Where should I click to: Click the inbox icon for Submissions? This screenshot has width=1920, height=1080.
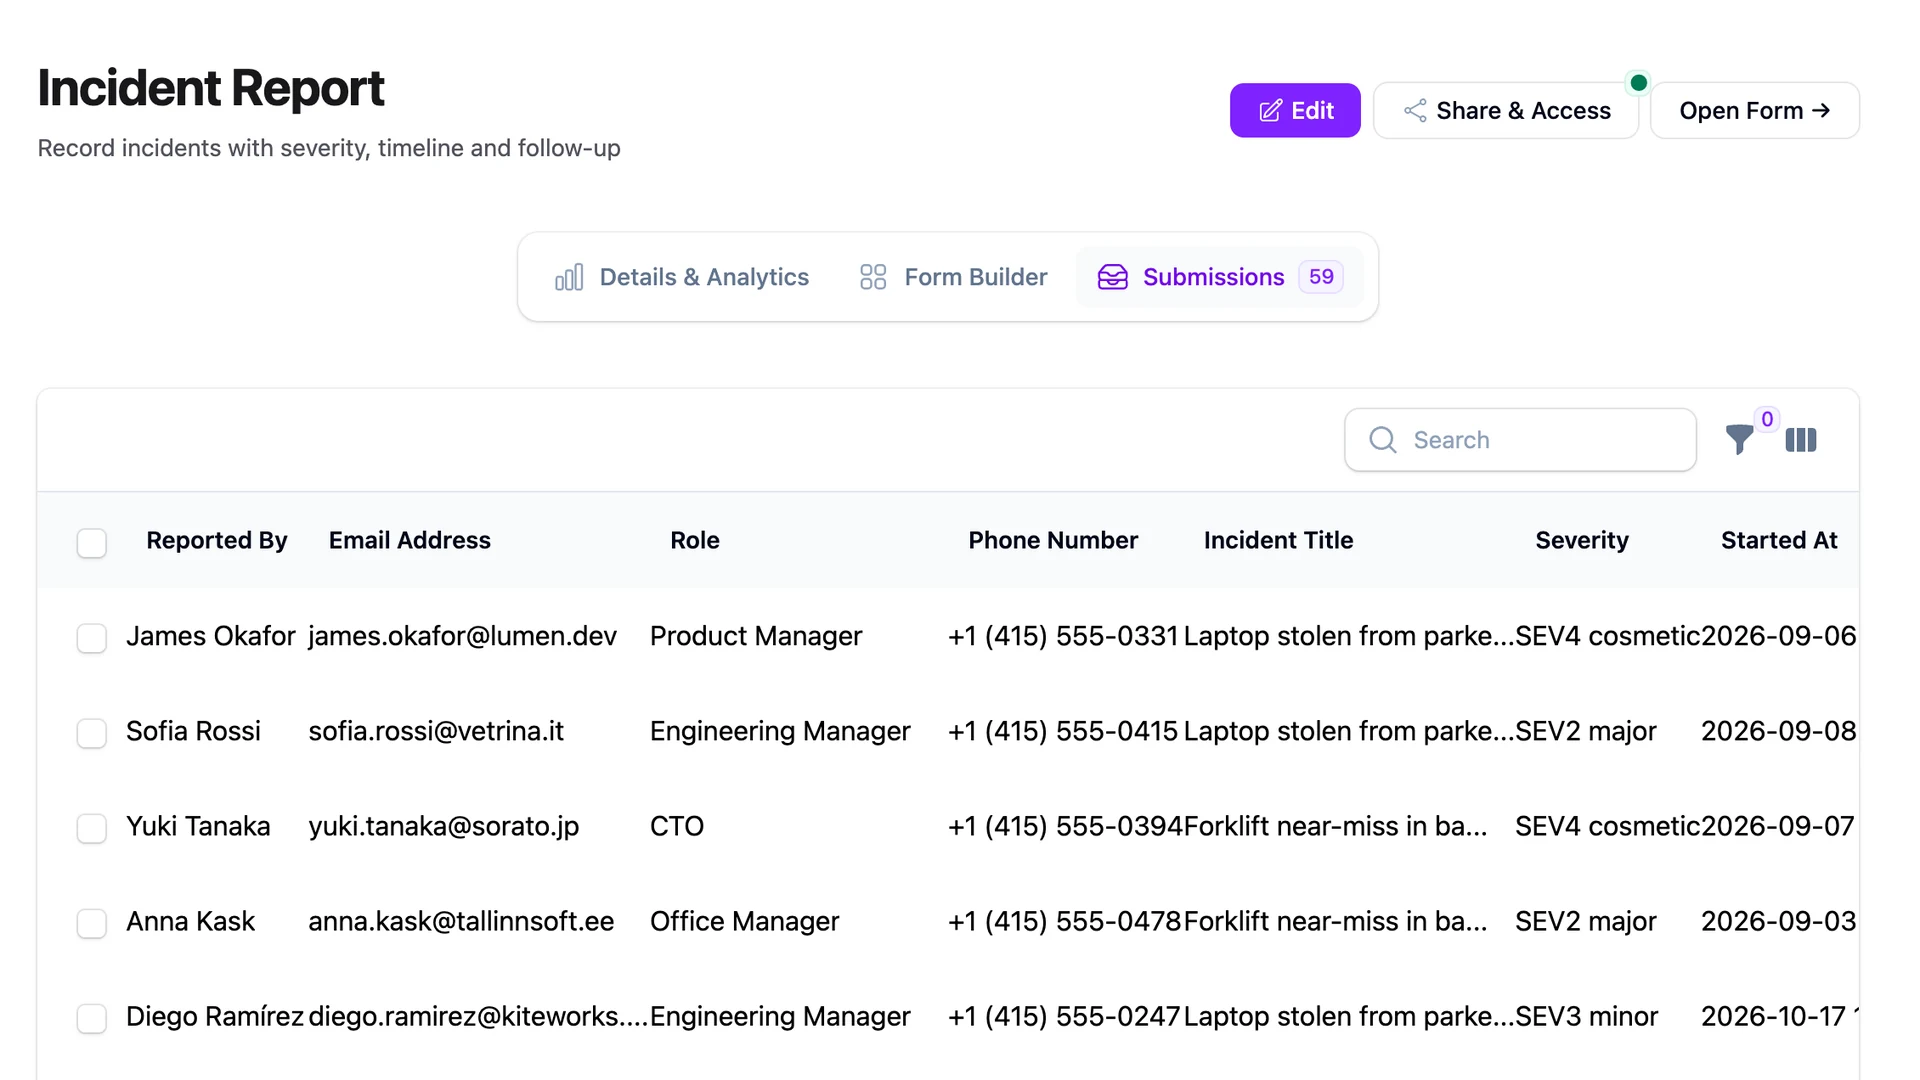pyautogui.click(x=1113, y=277)
